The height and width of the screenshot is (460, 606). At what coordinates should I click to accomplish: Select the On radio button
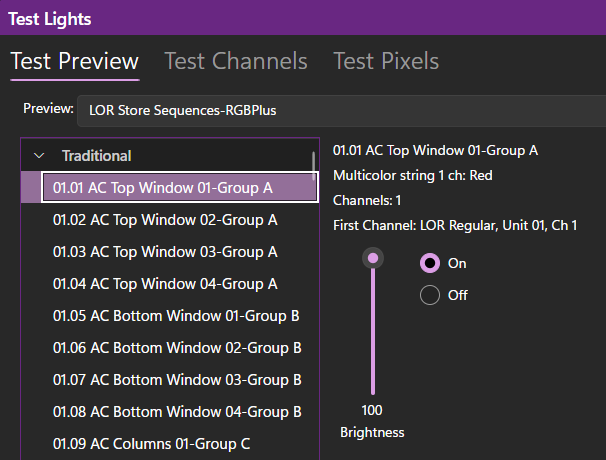(430, 263)
